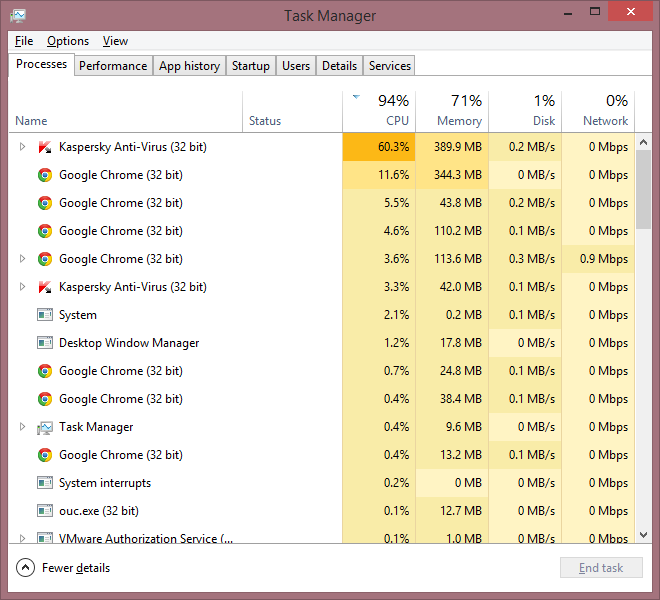Click the Desktop Window Manager icon
The height and width of the screenshot is (600, 660).
tap(44, 343)
